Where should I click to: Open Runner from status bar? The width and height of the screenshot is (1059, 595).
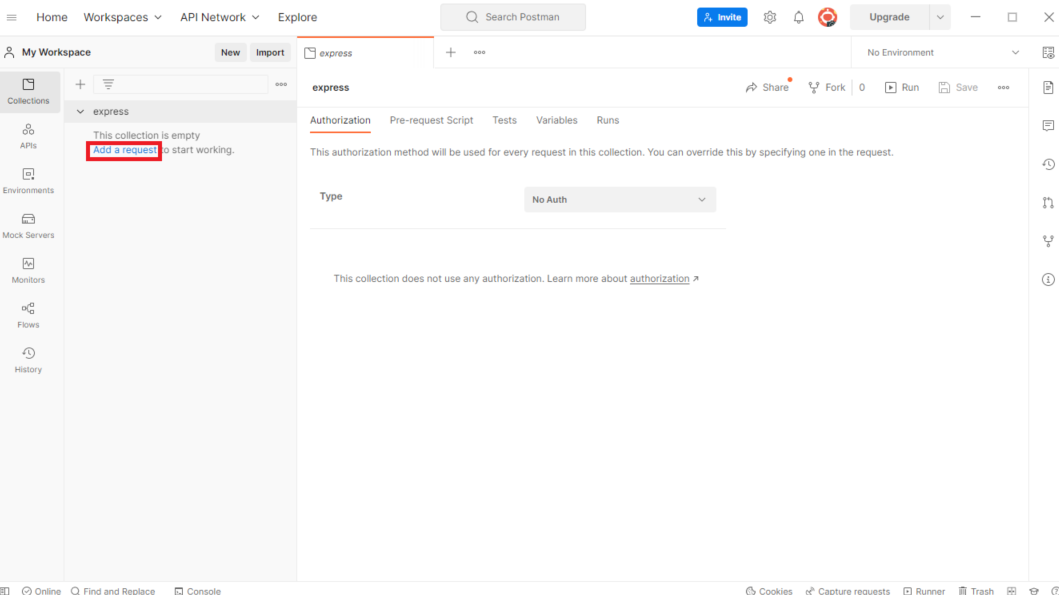[x=924, y=590]
